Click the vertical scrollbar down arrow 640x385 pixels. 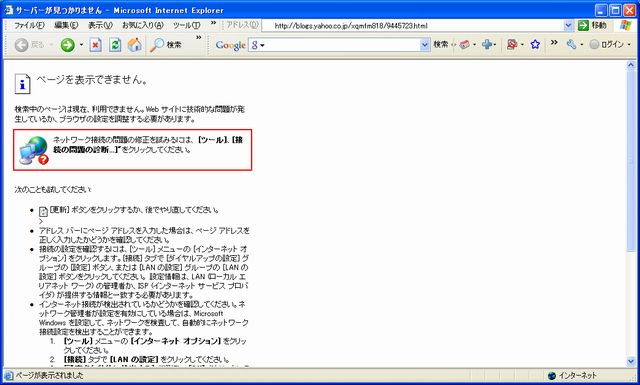pyautogui.click(x=631, y=361)
